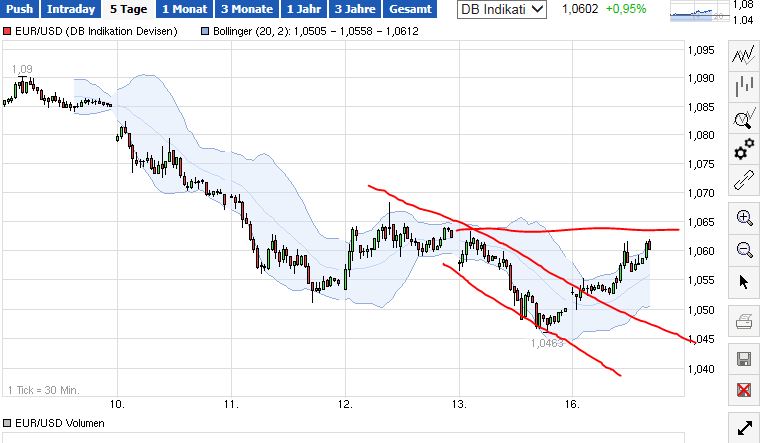Click the 10. date axis label
760x443 pixels.
[117, 404]
